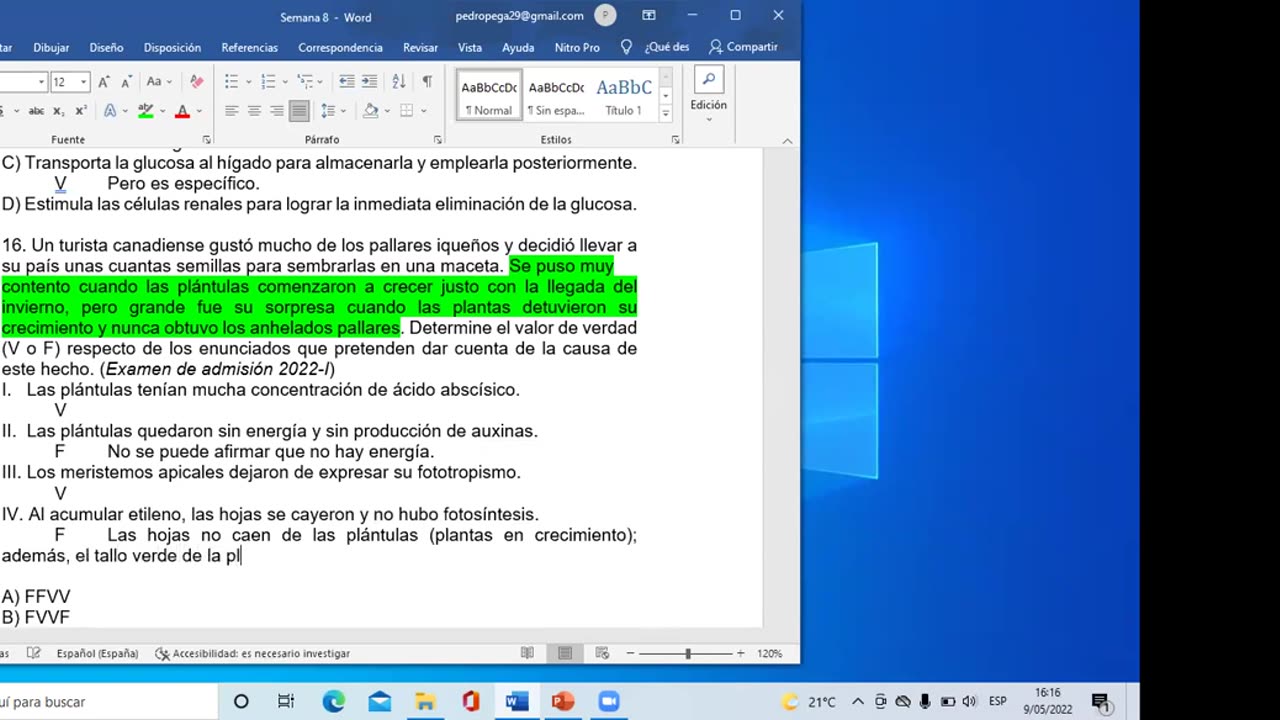Apply strikethrough formatting (abc)
Viewport: 1280px width, 720px height.
[36, 111]
